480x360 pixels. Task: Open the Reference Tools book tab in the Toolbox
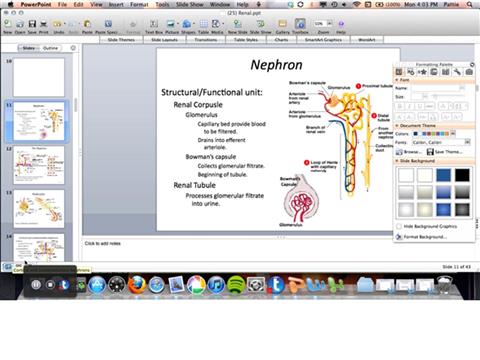445,72
